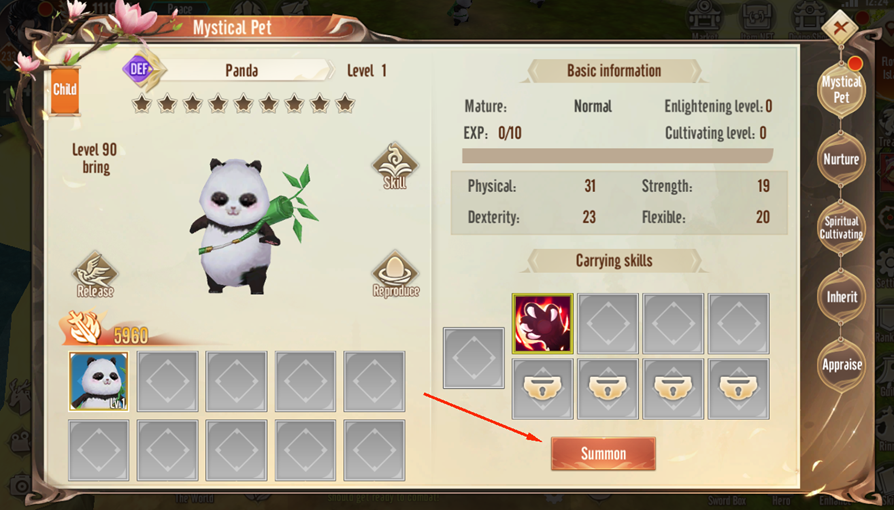Click the EXP progress bar
Screen dimensions: 894x510
tap(617, 156)
